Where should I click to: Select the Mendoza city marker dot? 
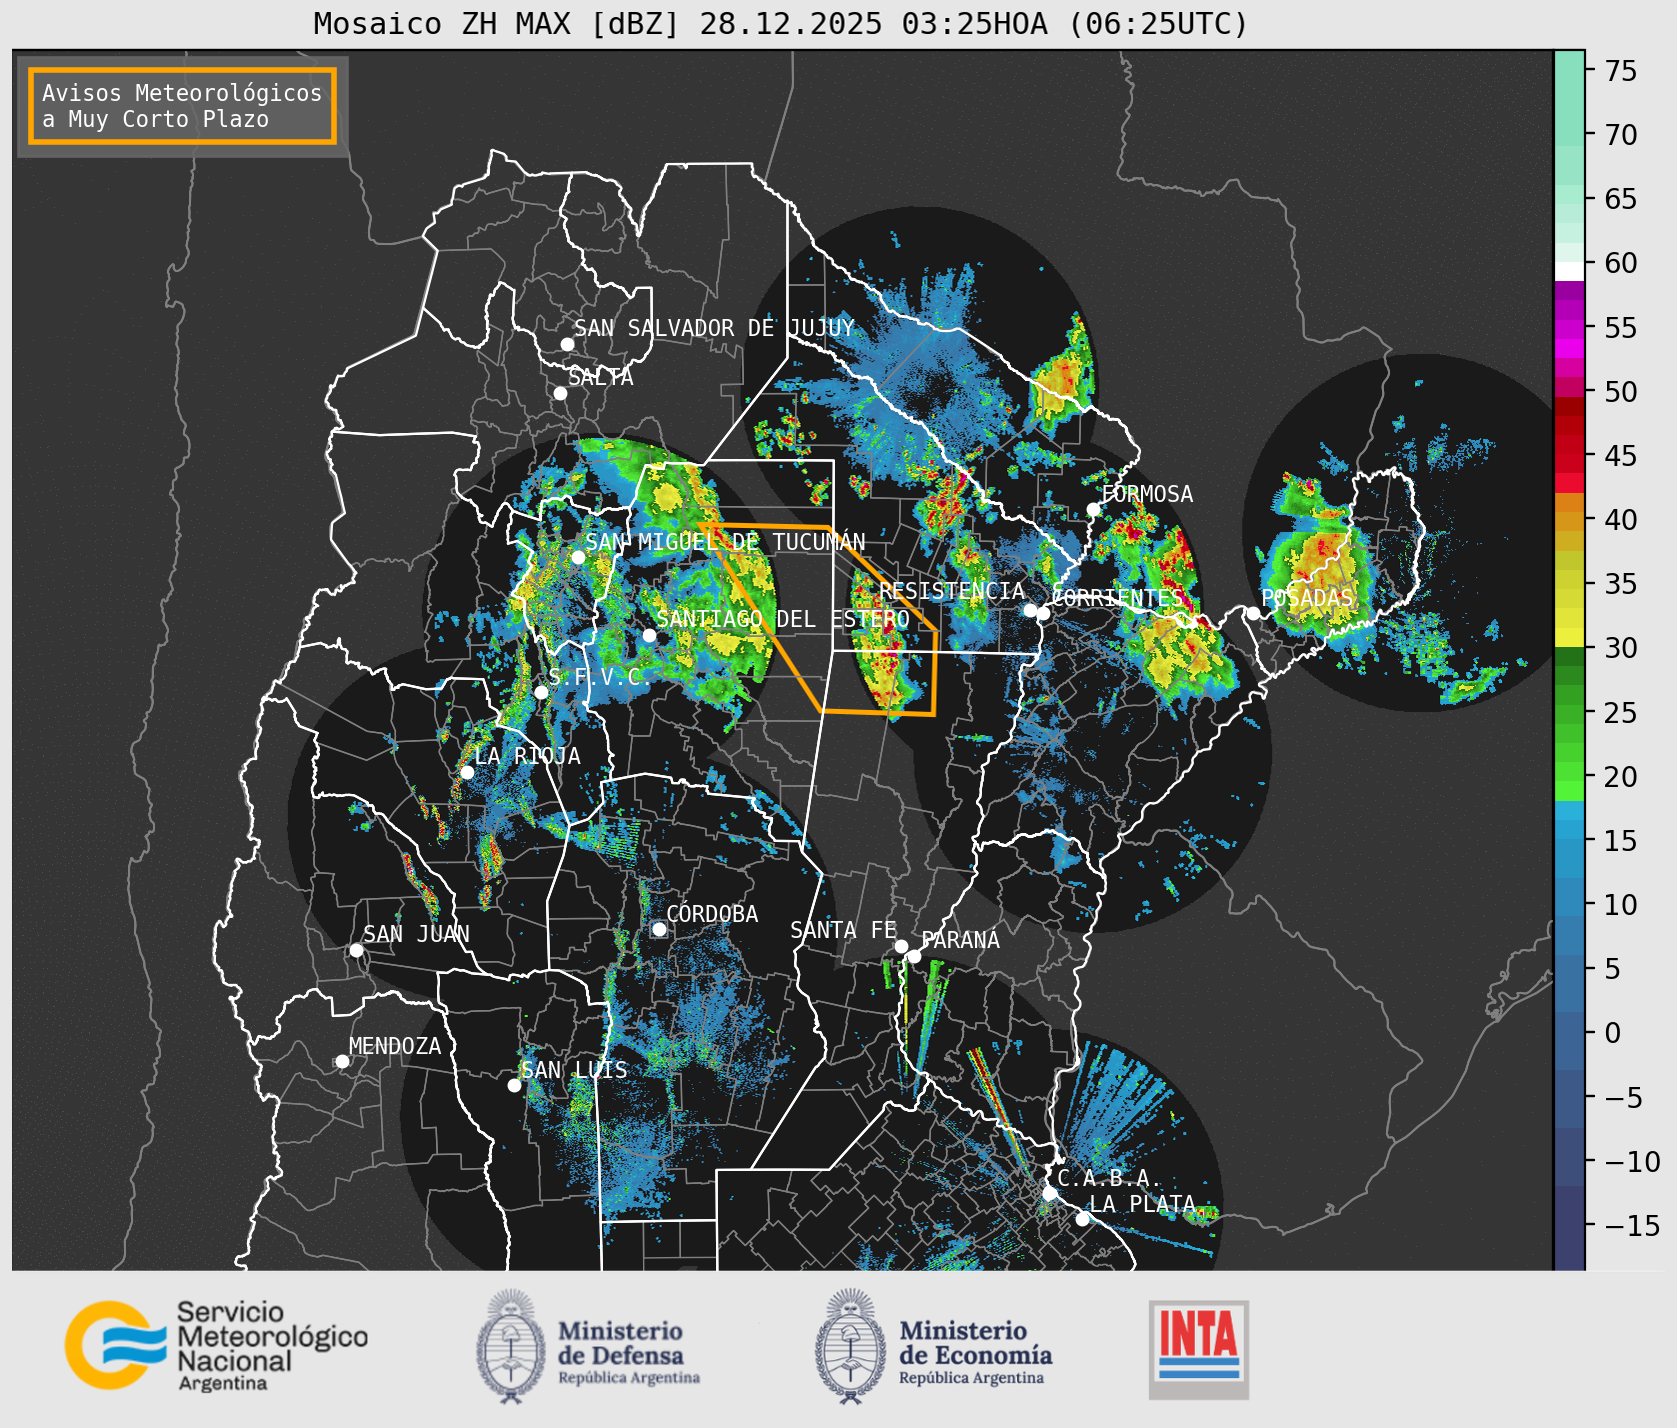click(x=342, y=1061)
